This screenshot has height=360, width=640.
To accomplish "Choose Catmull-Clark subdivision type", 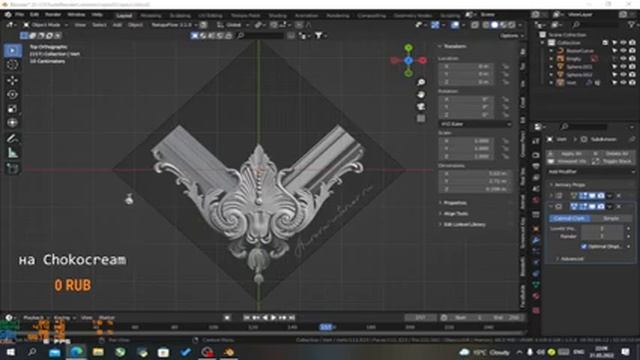I will coord(569,219).
